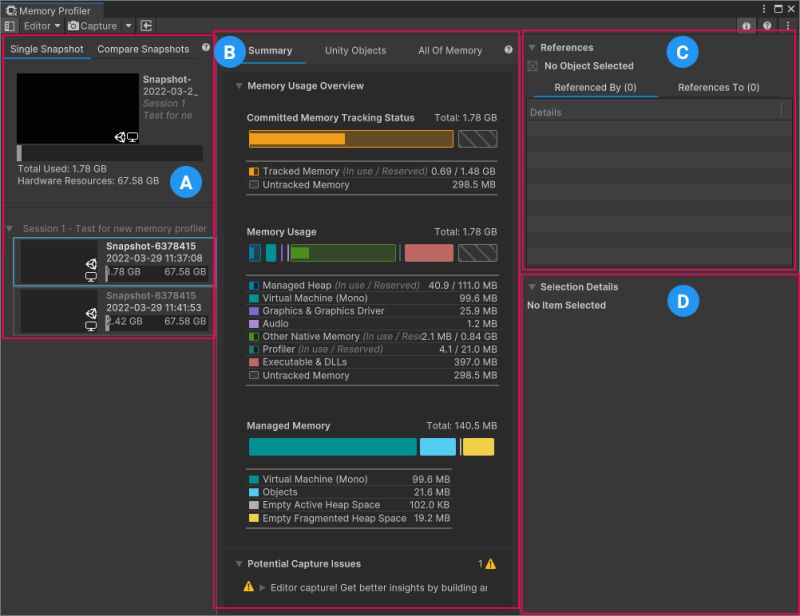Image resolution: width=800 pixels, height=616 pixels.
Task: Open the info circle icon near the top right
Action: pos(746,25)
